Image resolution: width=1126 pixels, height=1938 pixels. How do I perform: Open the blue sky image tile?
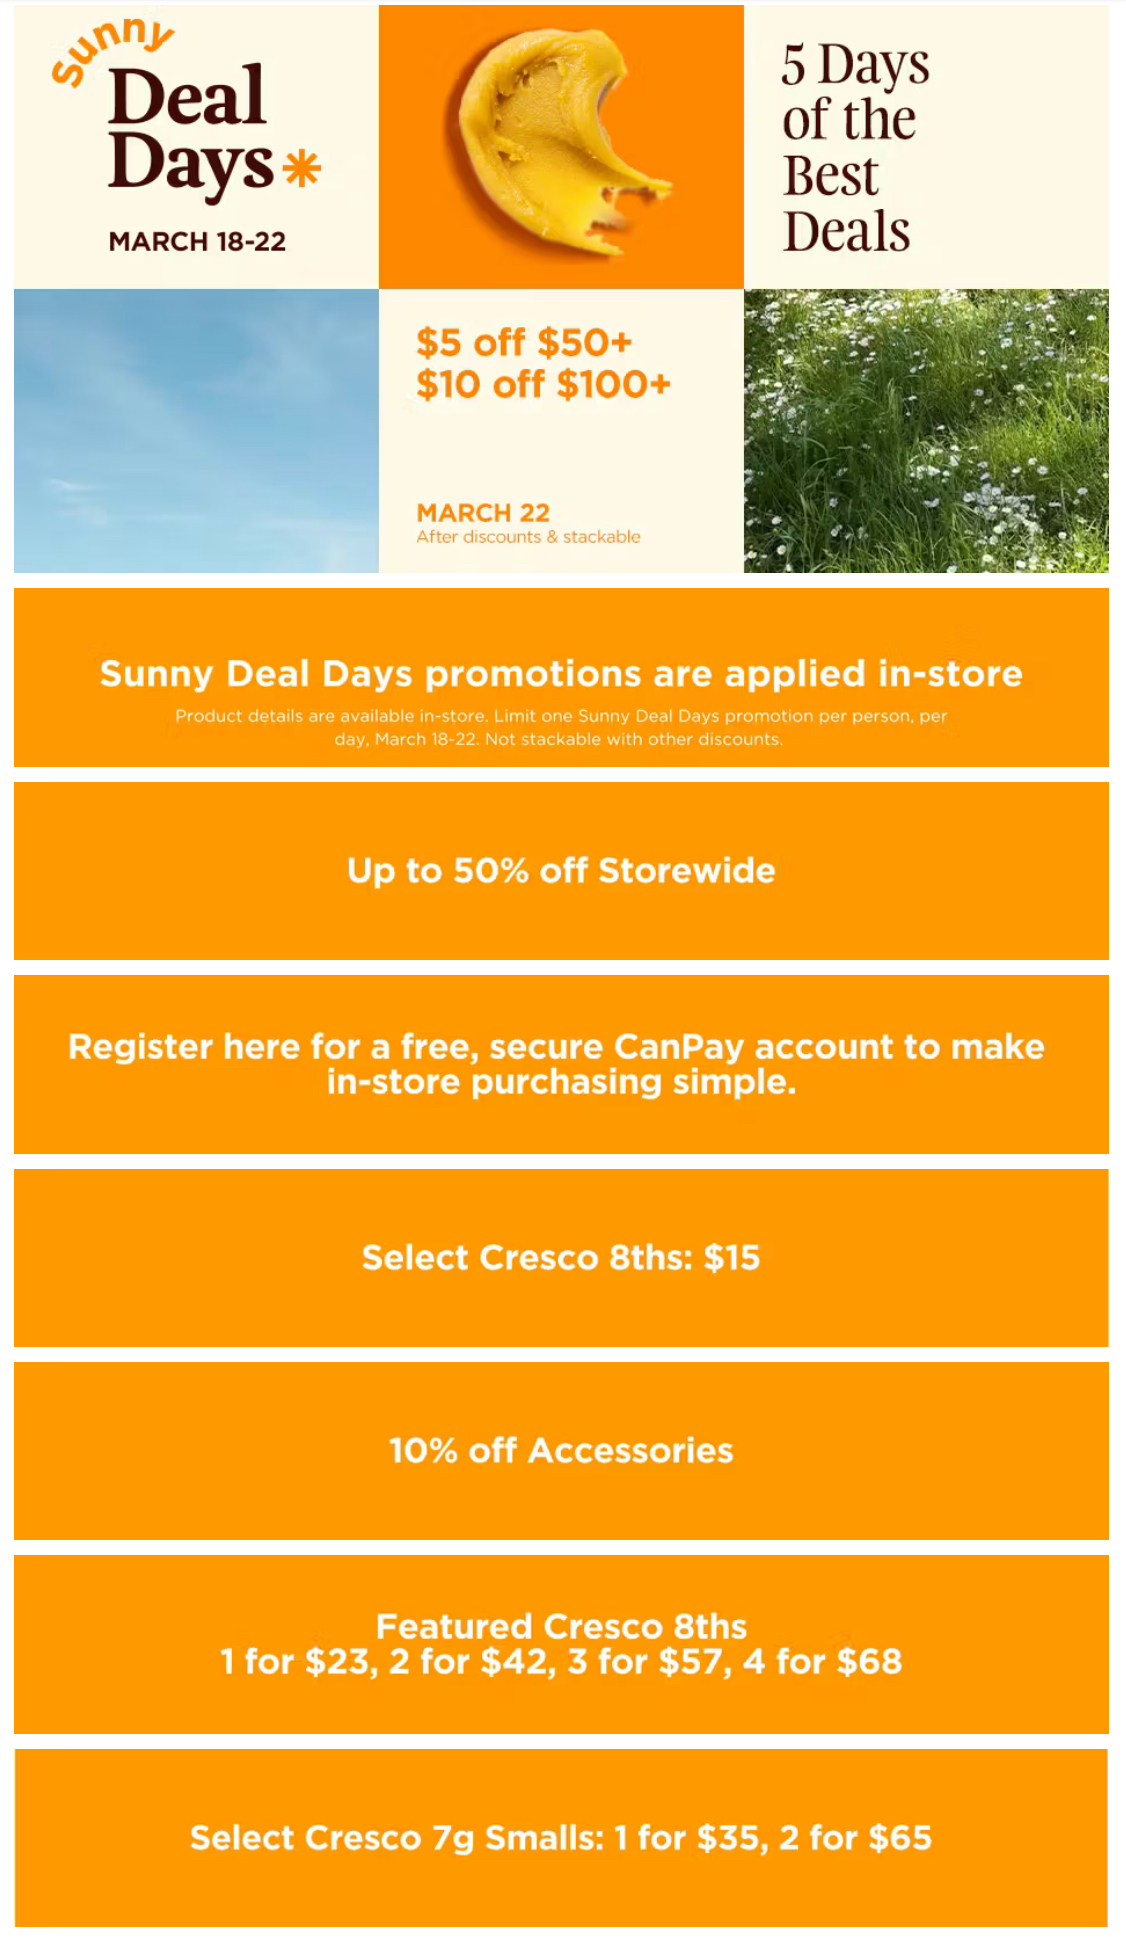196,431
